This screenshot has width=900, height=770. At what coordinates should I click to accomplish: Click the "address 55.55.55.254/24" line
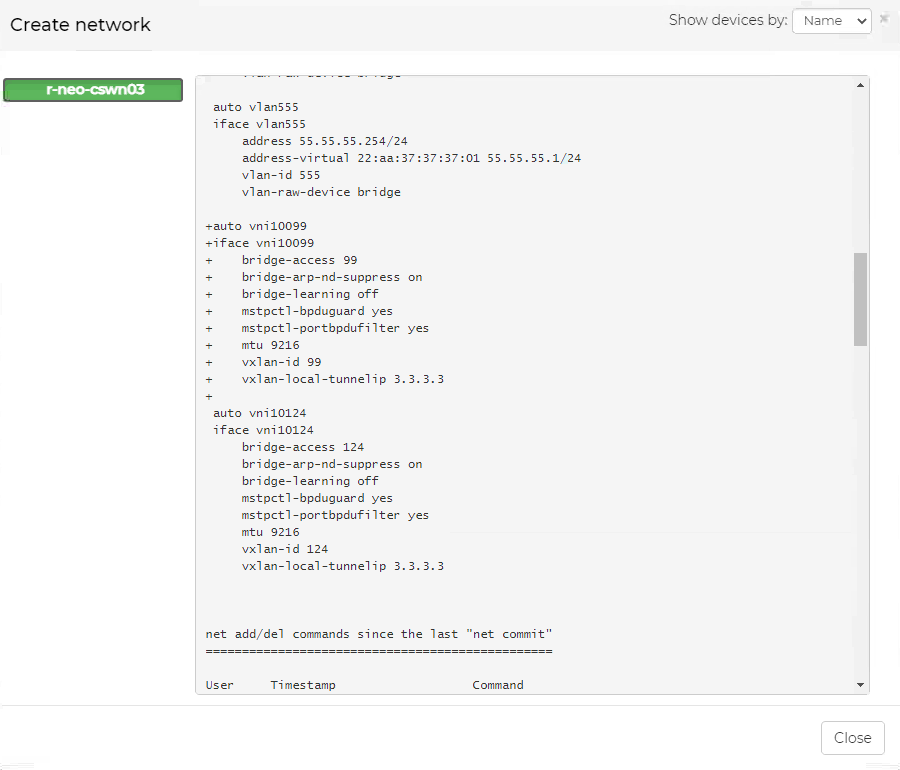pyautogui.click(x=324, y=141)
